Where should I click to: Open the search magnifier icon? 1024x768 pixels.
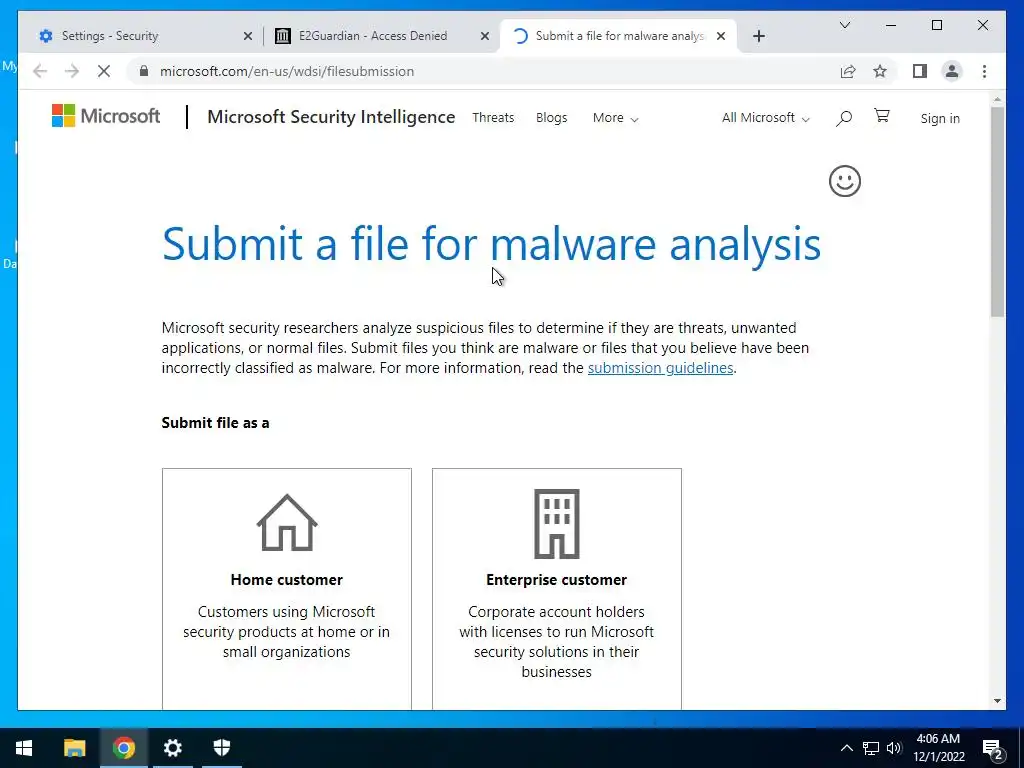pos(844,118)
